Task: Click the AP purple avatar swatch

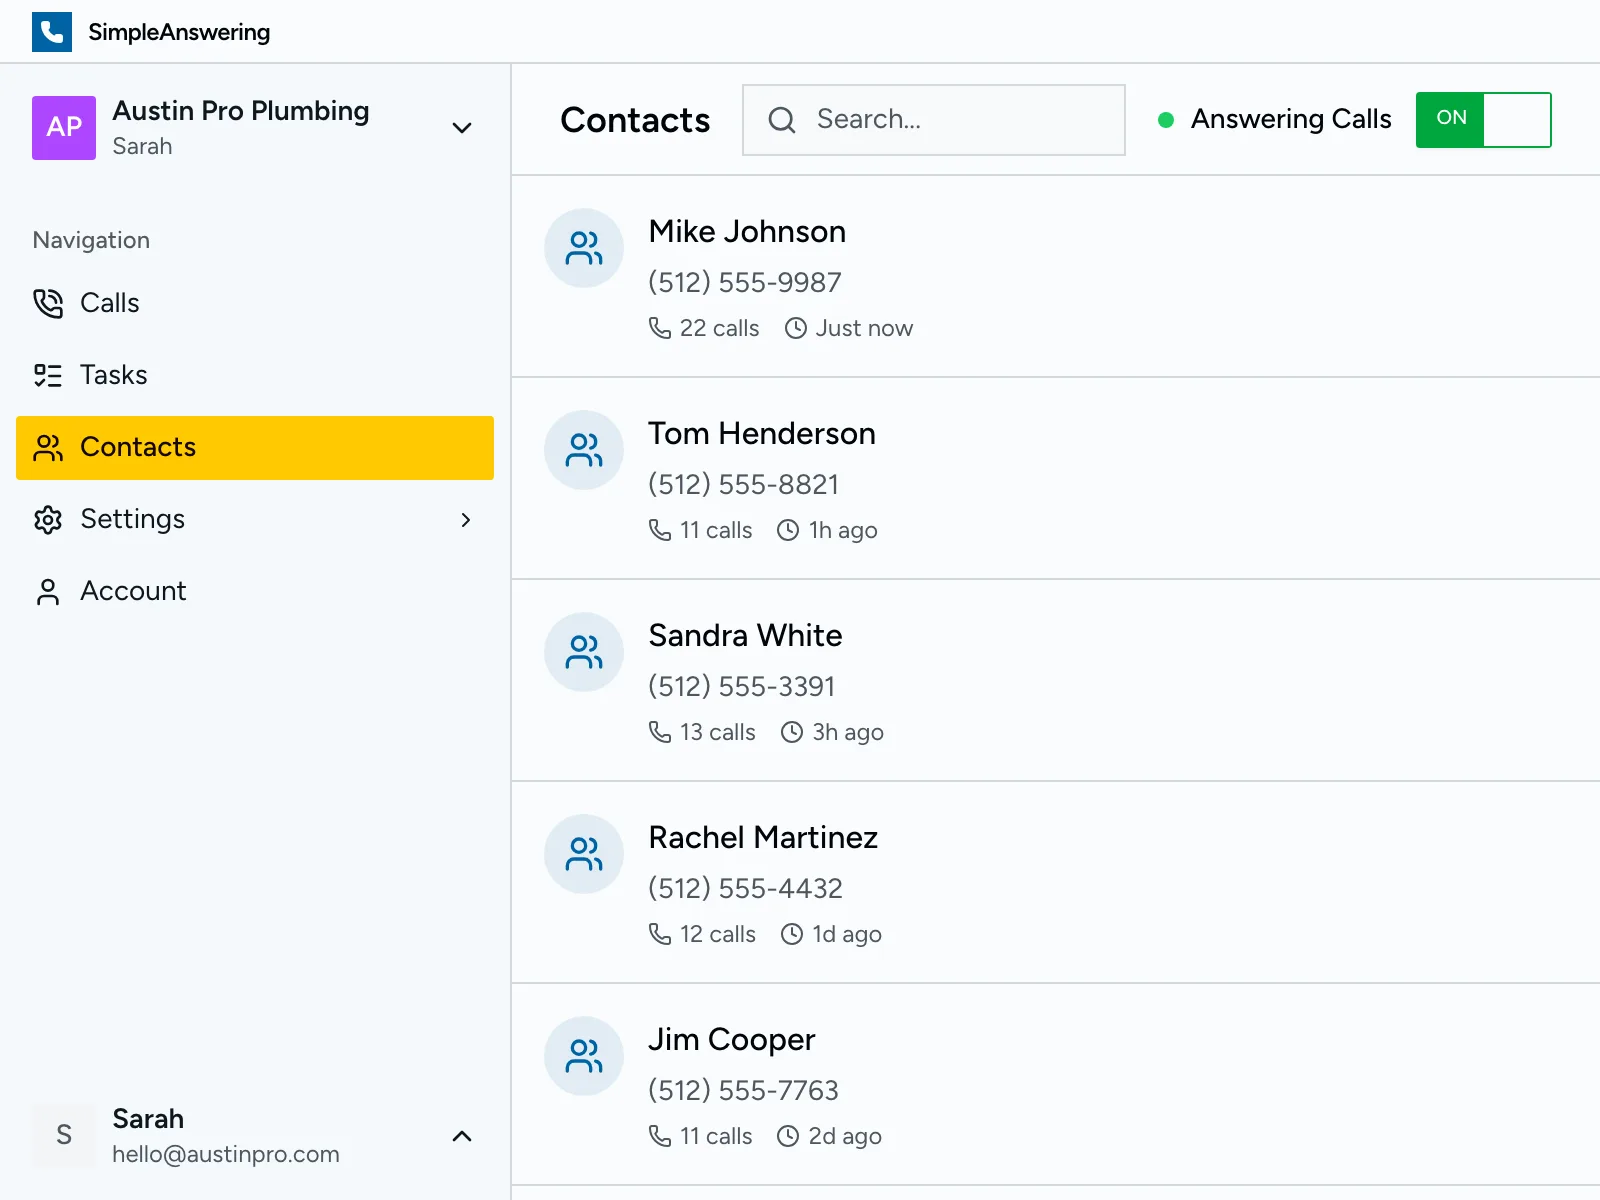Action: [63, 128]
